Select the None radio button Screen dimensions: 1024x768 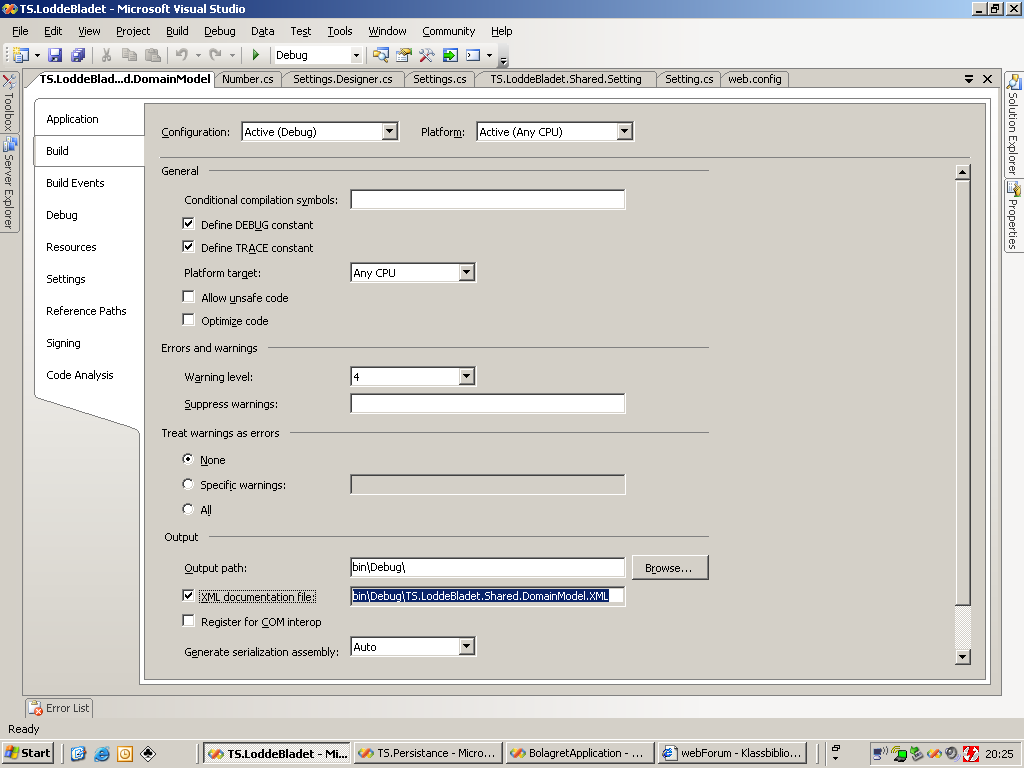click(x=188, y=459)
